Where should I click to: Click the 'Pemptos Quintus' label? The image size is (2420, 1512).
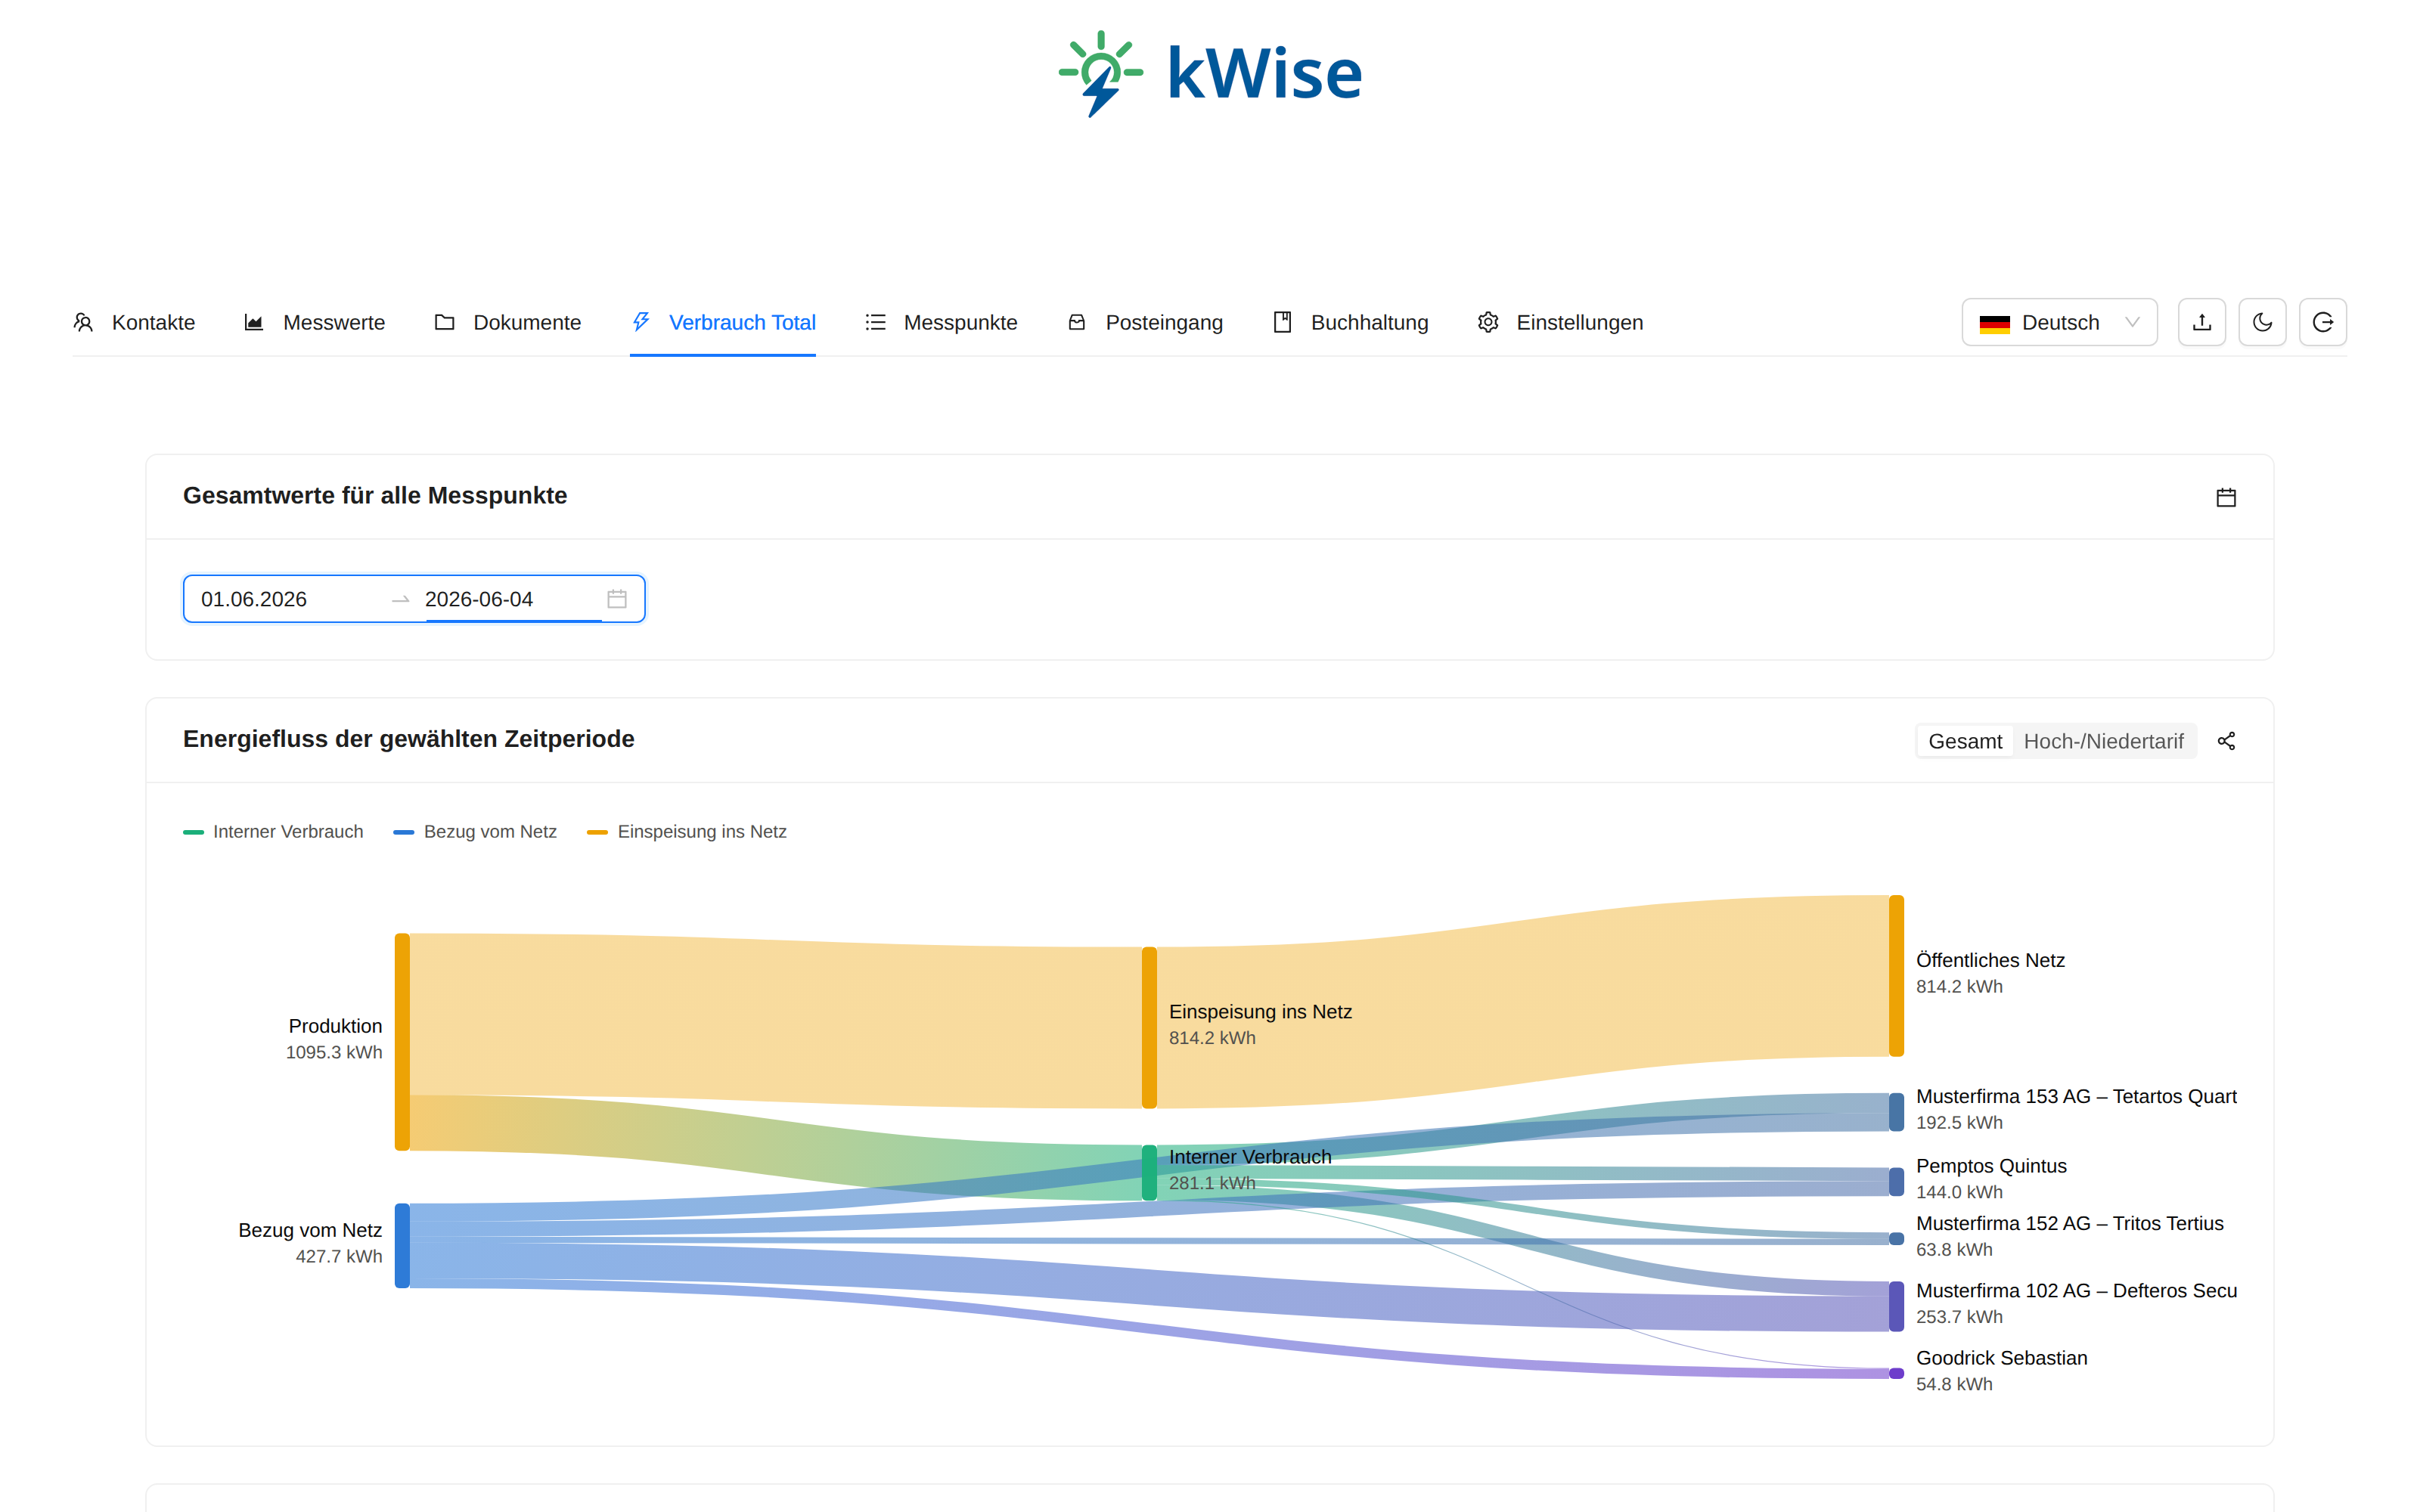pyautogui.click(x=1991, y=1166)
